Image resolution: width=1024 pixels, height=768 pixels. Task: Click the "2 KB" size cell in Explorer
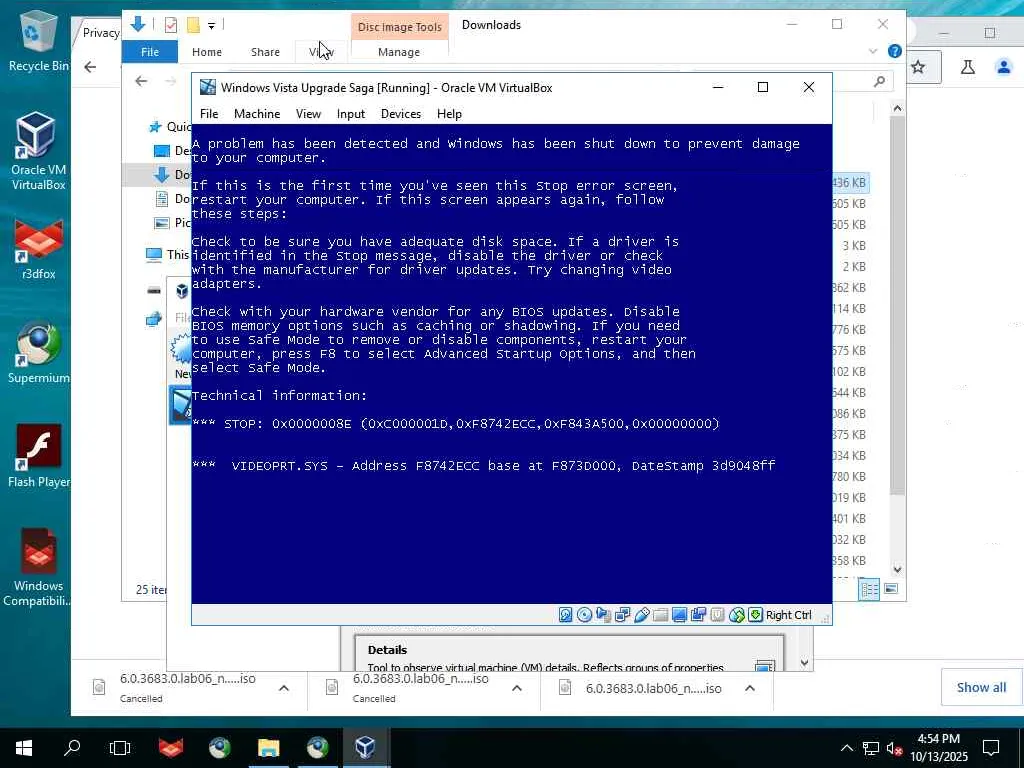point(854,266)
